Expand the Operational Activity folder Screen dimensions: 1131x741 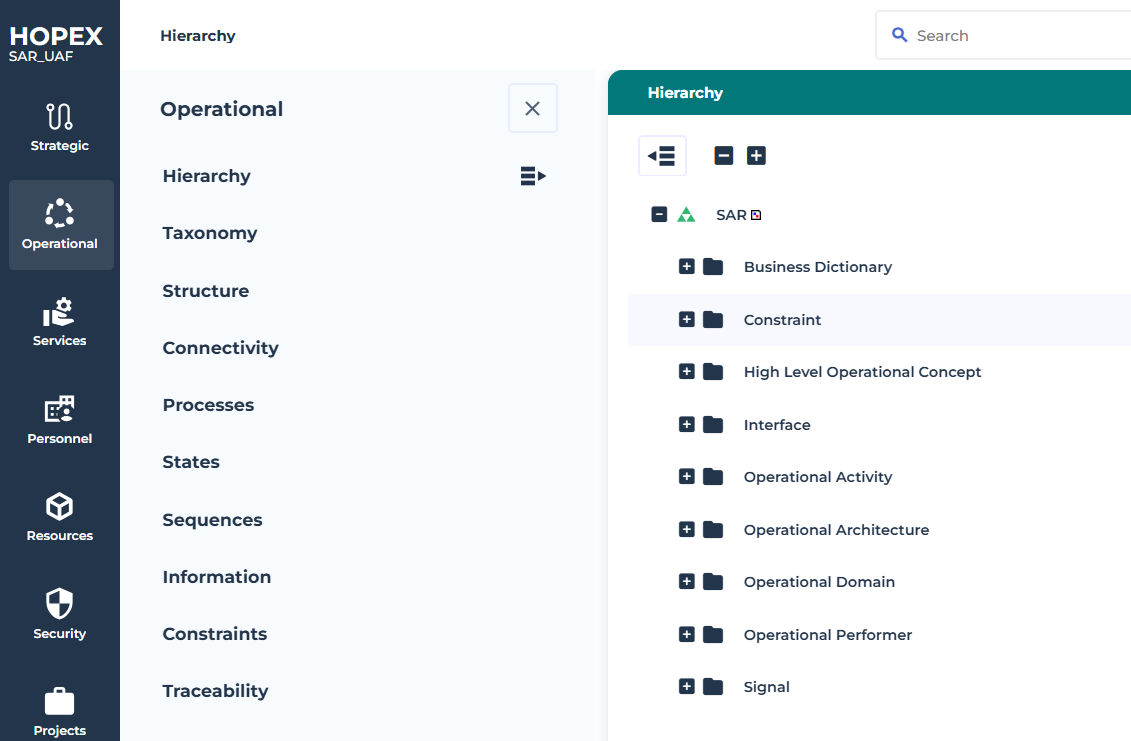tap(686, 477)
